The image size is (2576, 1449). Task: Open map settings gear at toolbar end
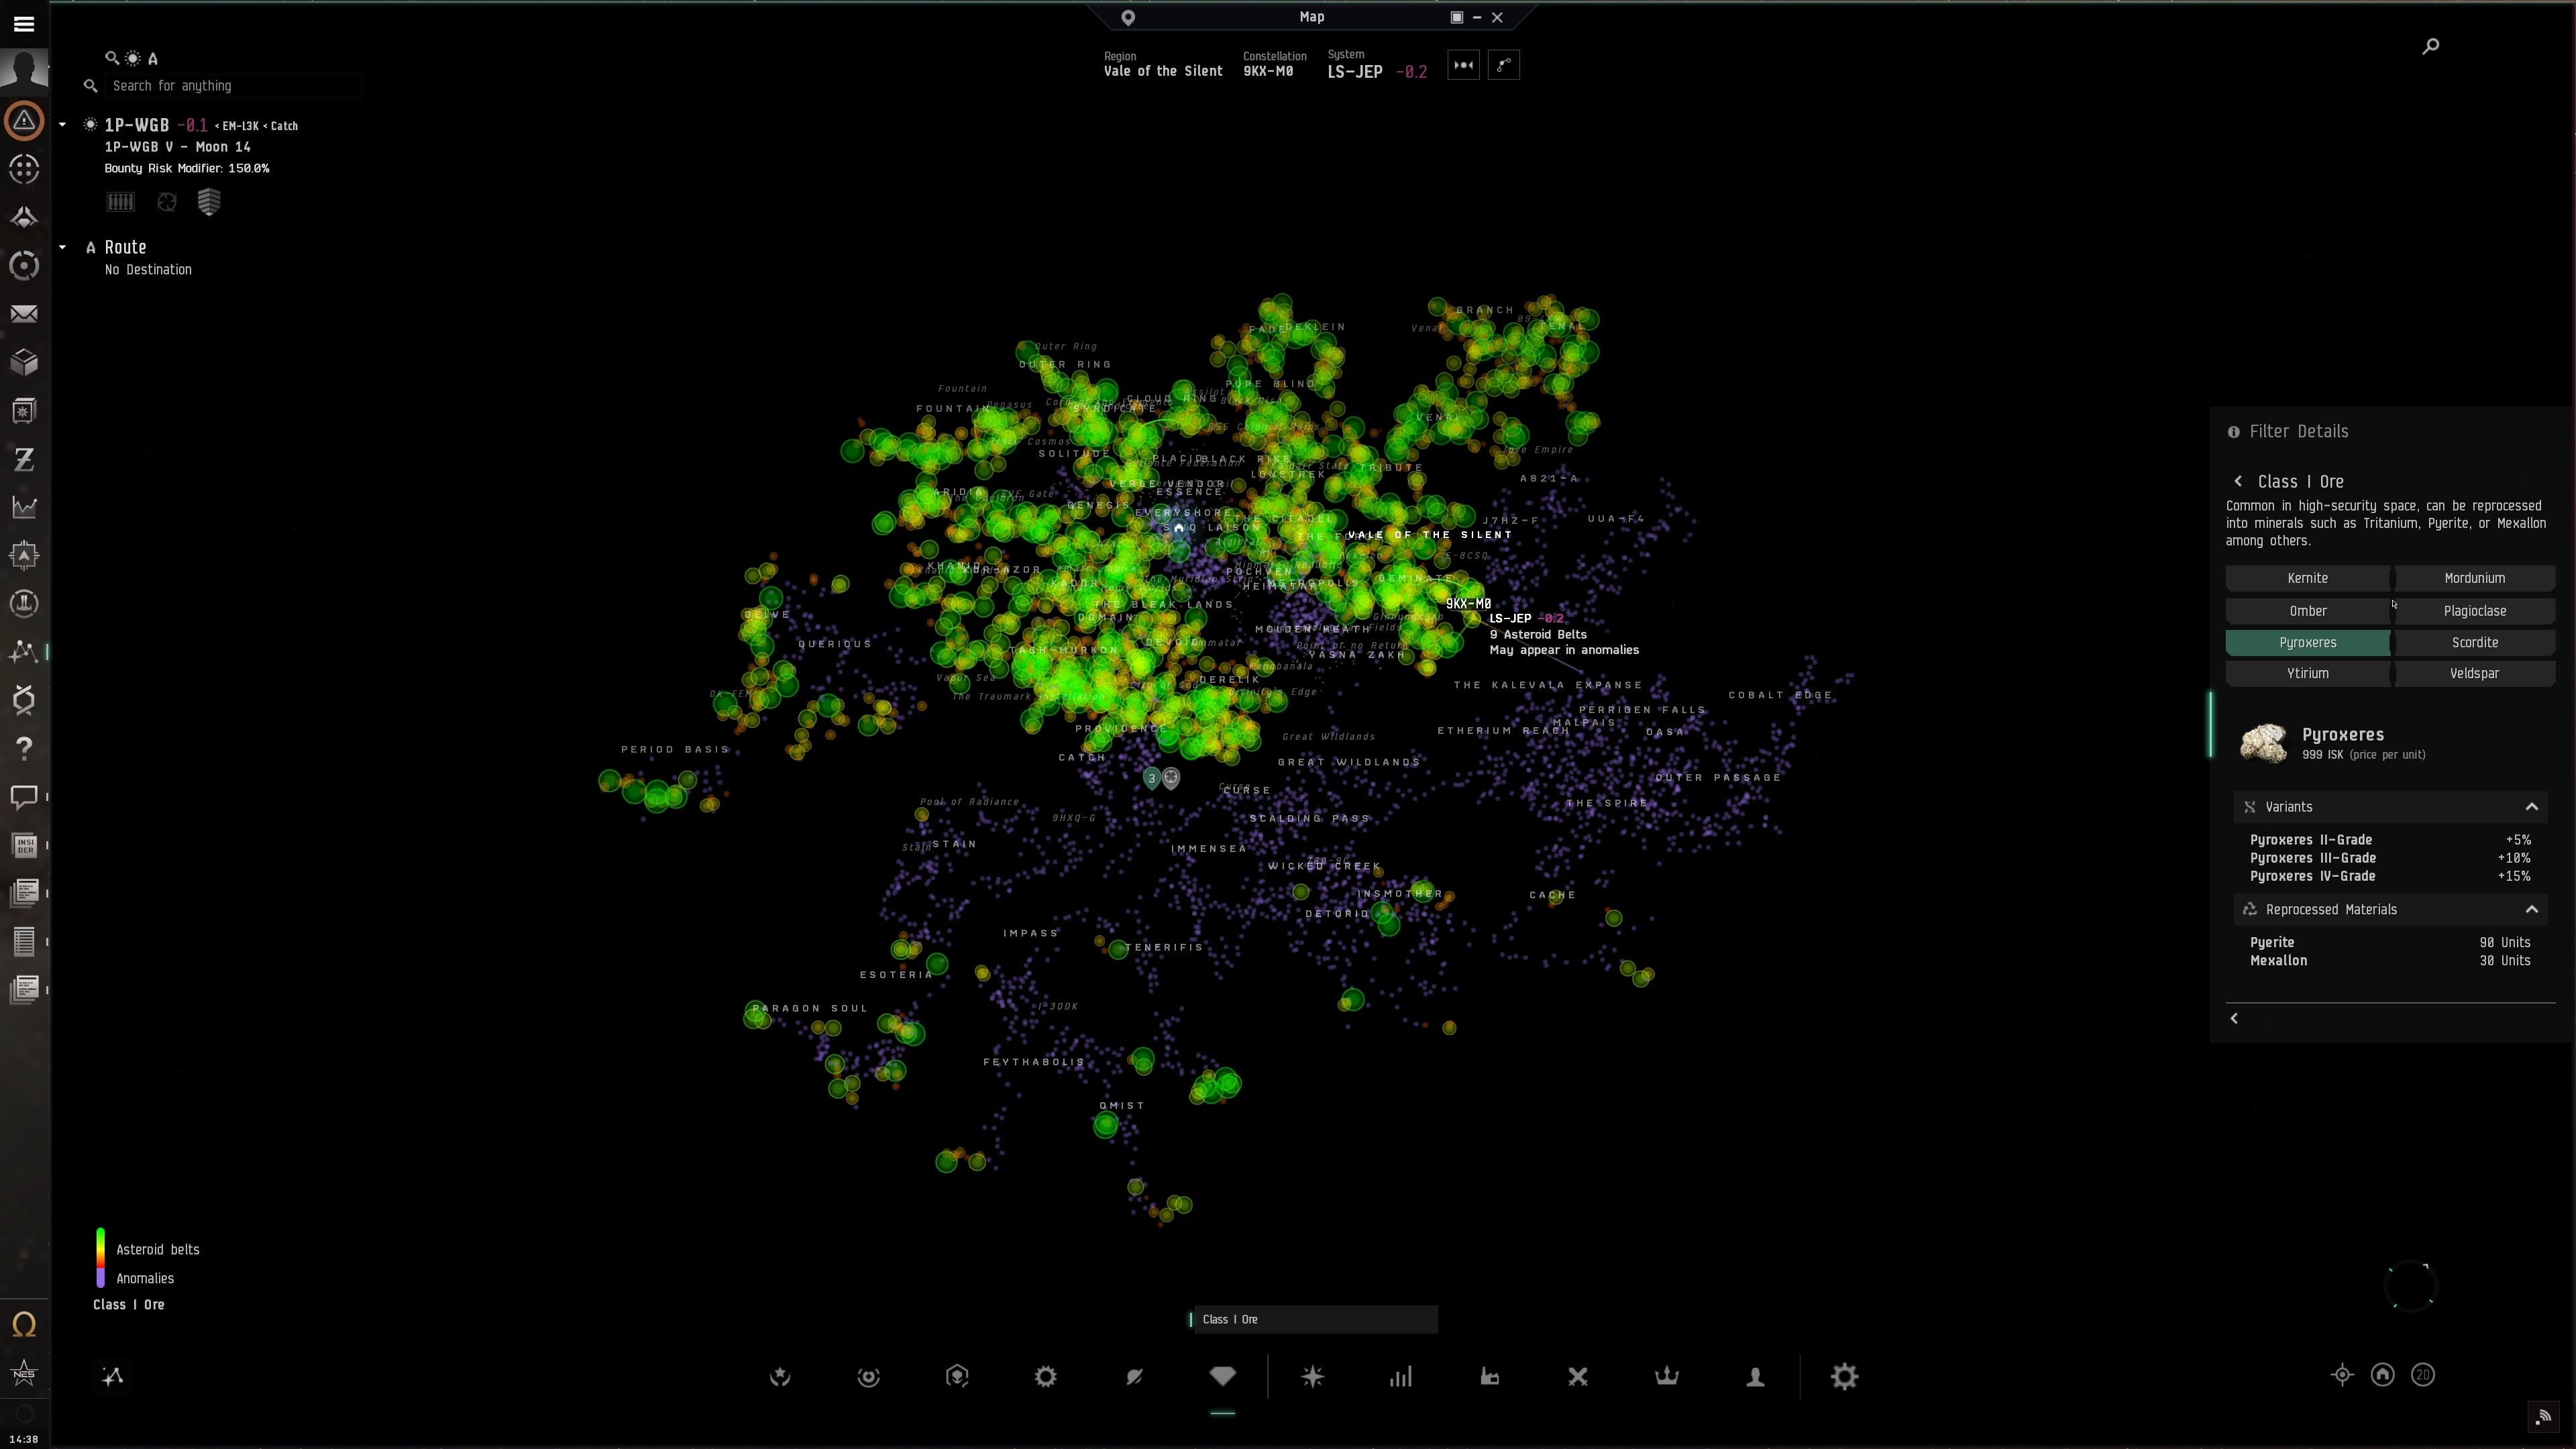[1844, 1376]
